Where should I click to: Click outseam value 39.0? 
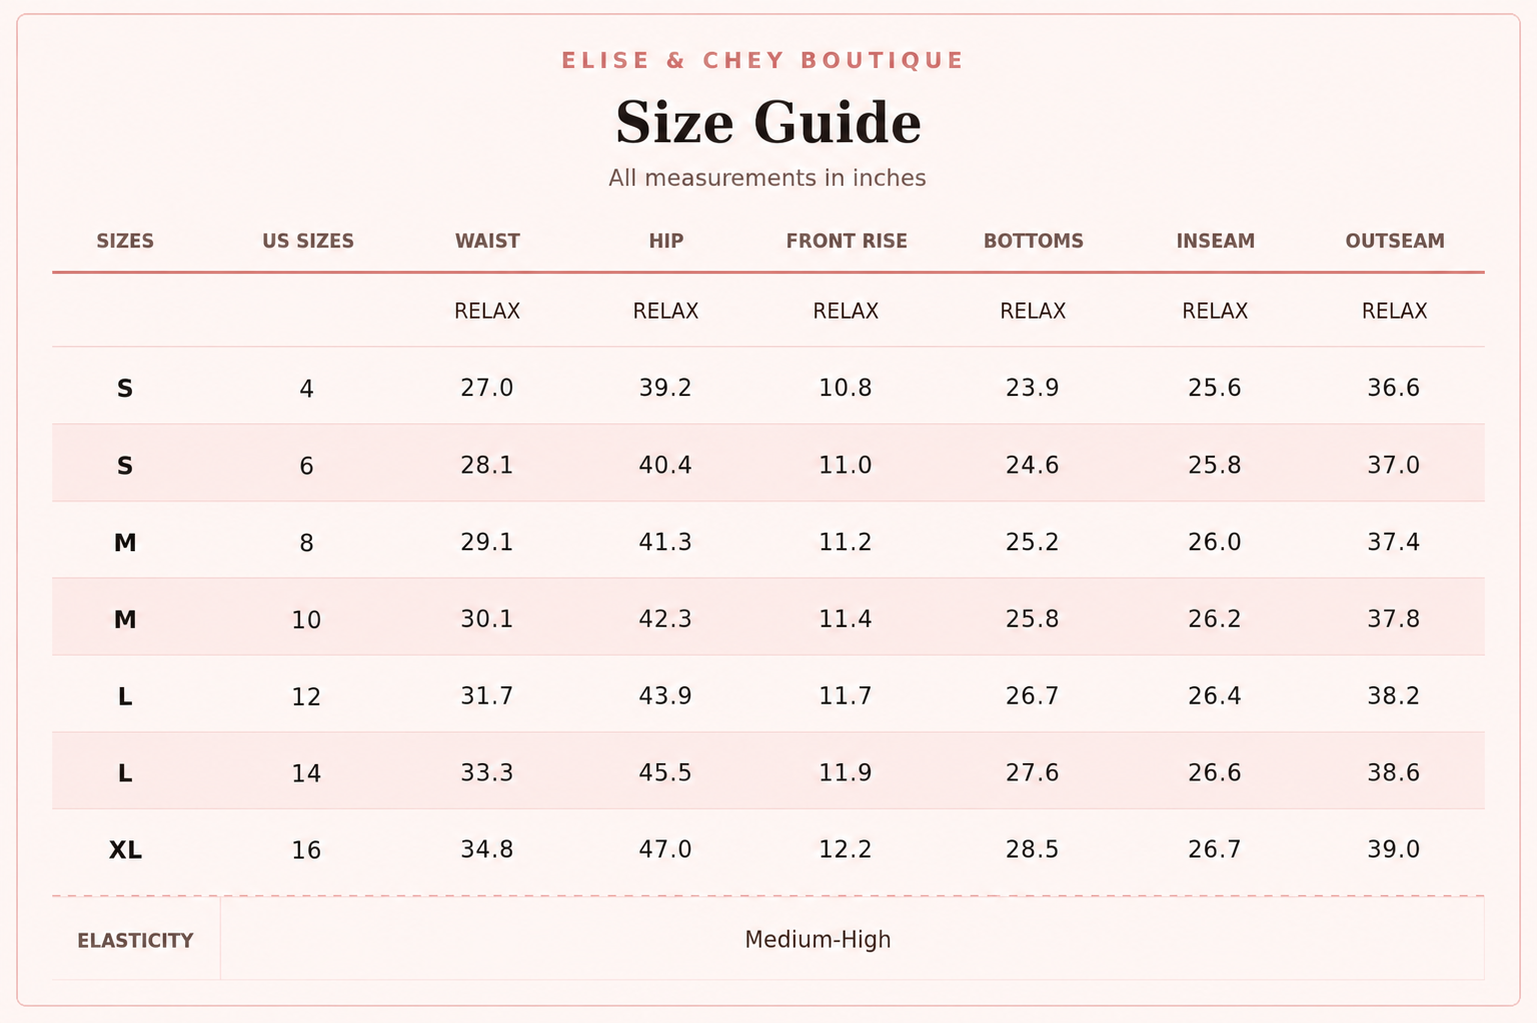point(1393,850)
